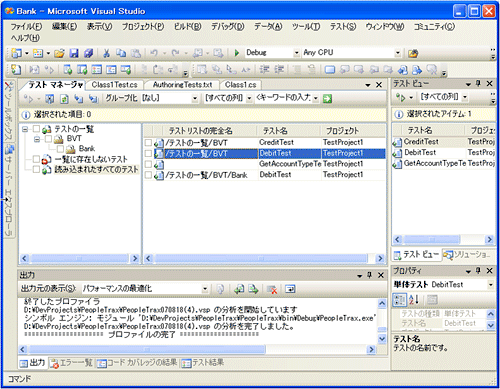Open the [すべての列] dropdown in Test View
The width and height of the screenshot is (500, 389).
point(465,97)
